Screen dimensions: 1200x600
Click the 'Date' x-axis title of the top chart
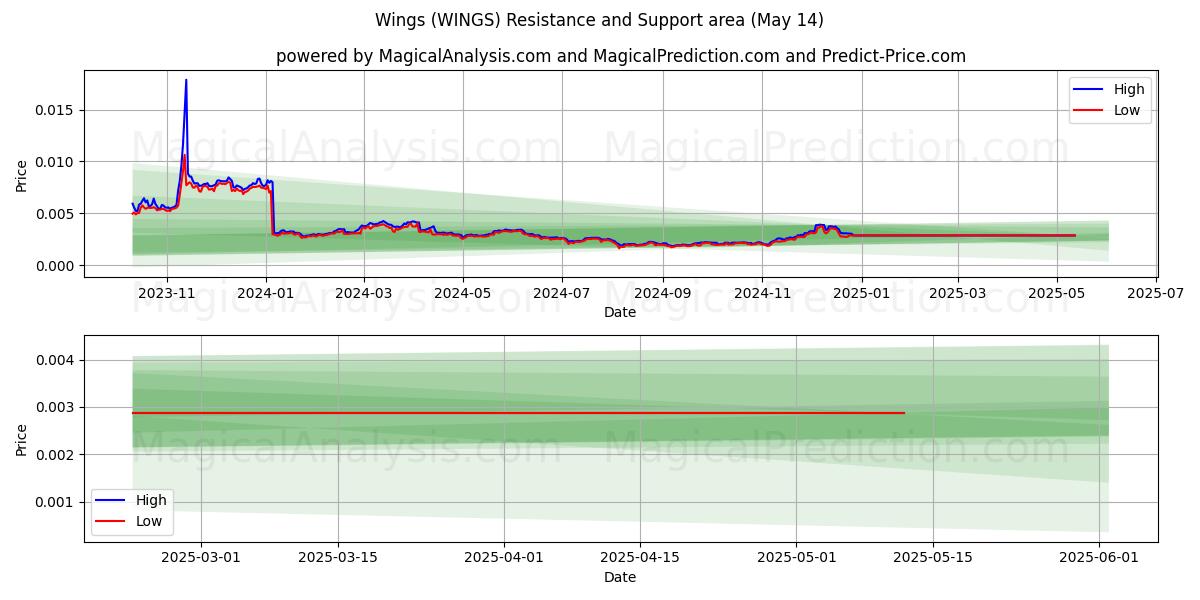click(620, 313)
